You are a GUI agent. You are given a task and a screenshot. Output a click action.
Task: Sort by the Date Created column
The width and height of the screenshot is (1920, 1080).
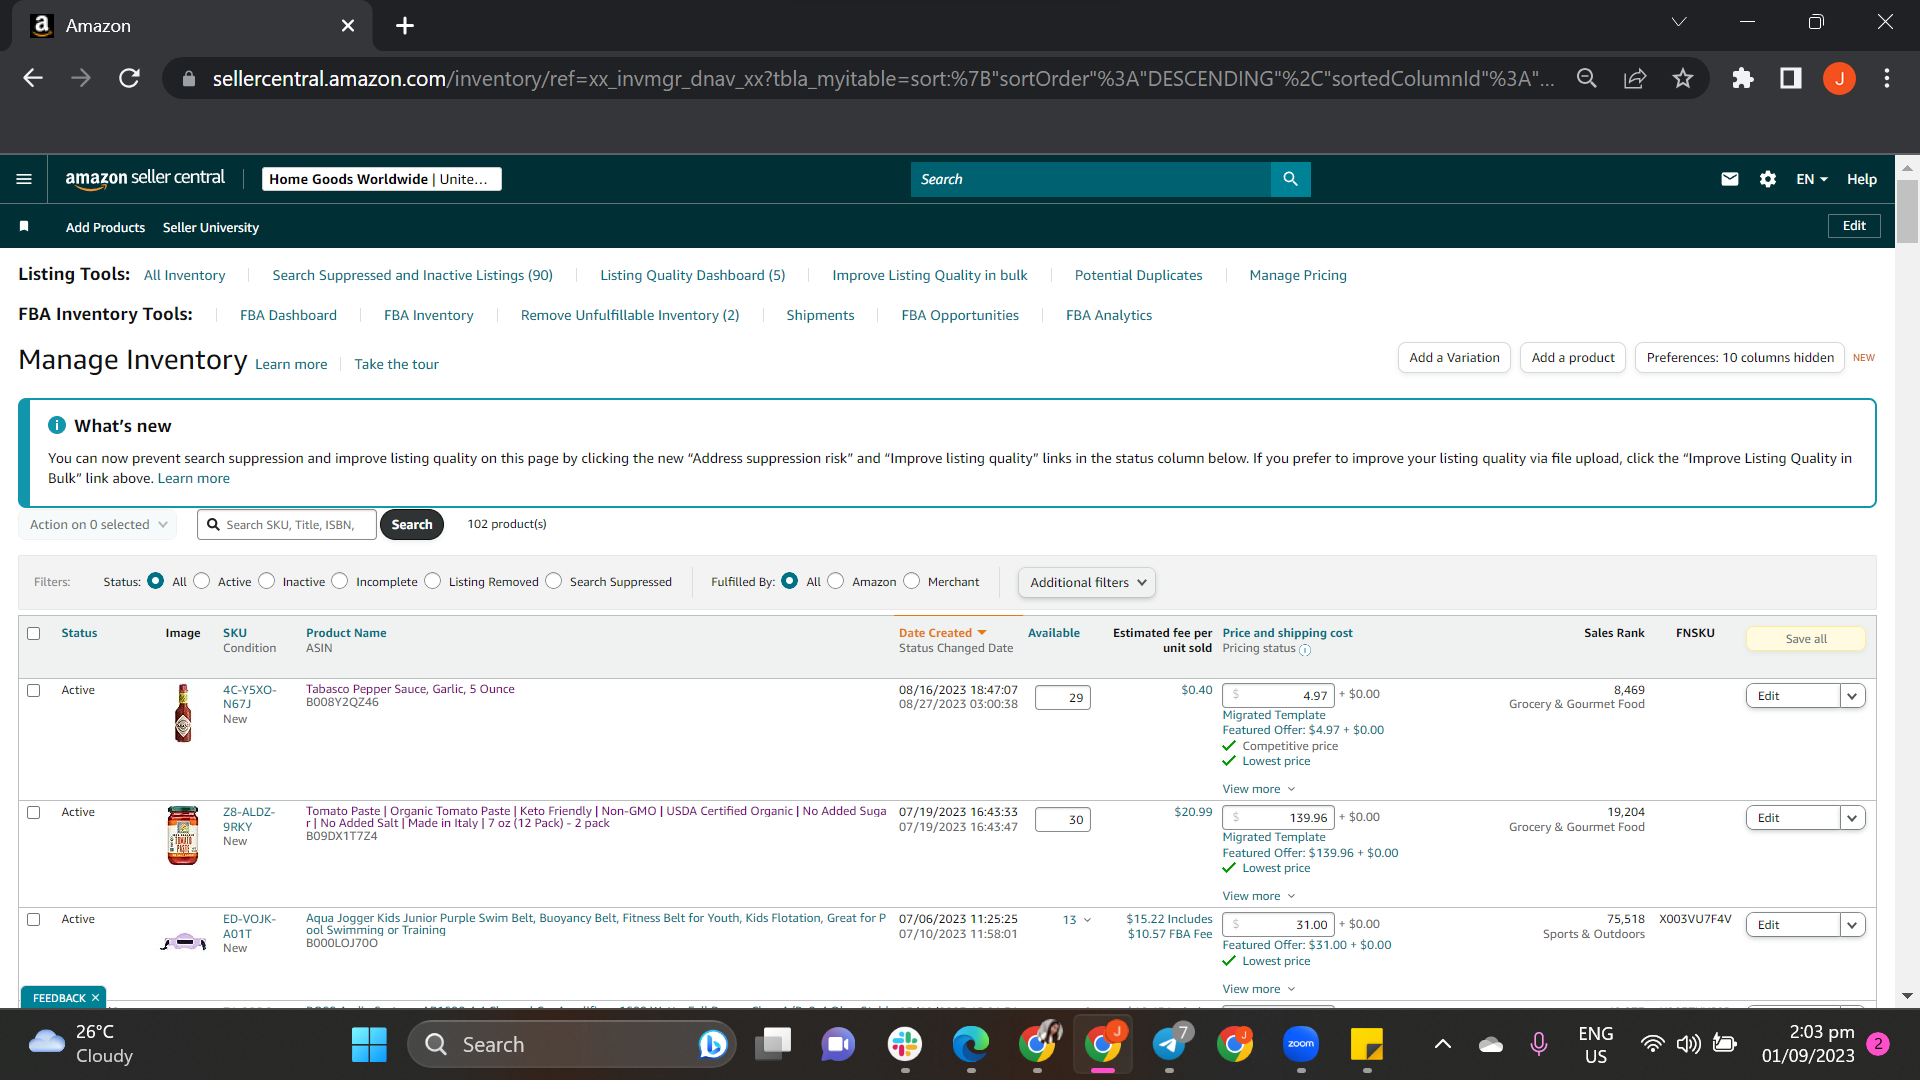[942, 633]
